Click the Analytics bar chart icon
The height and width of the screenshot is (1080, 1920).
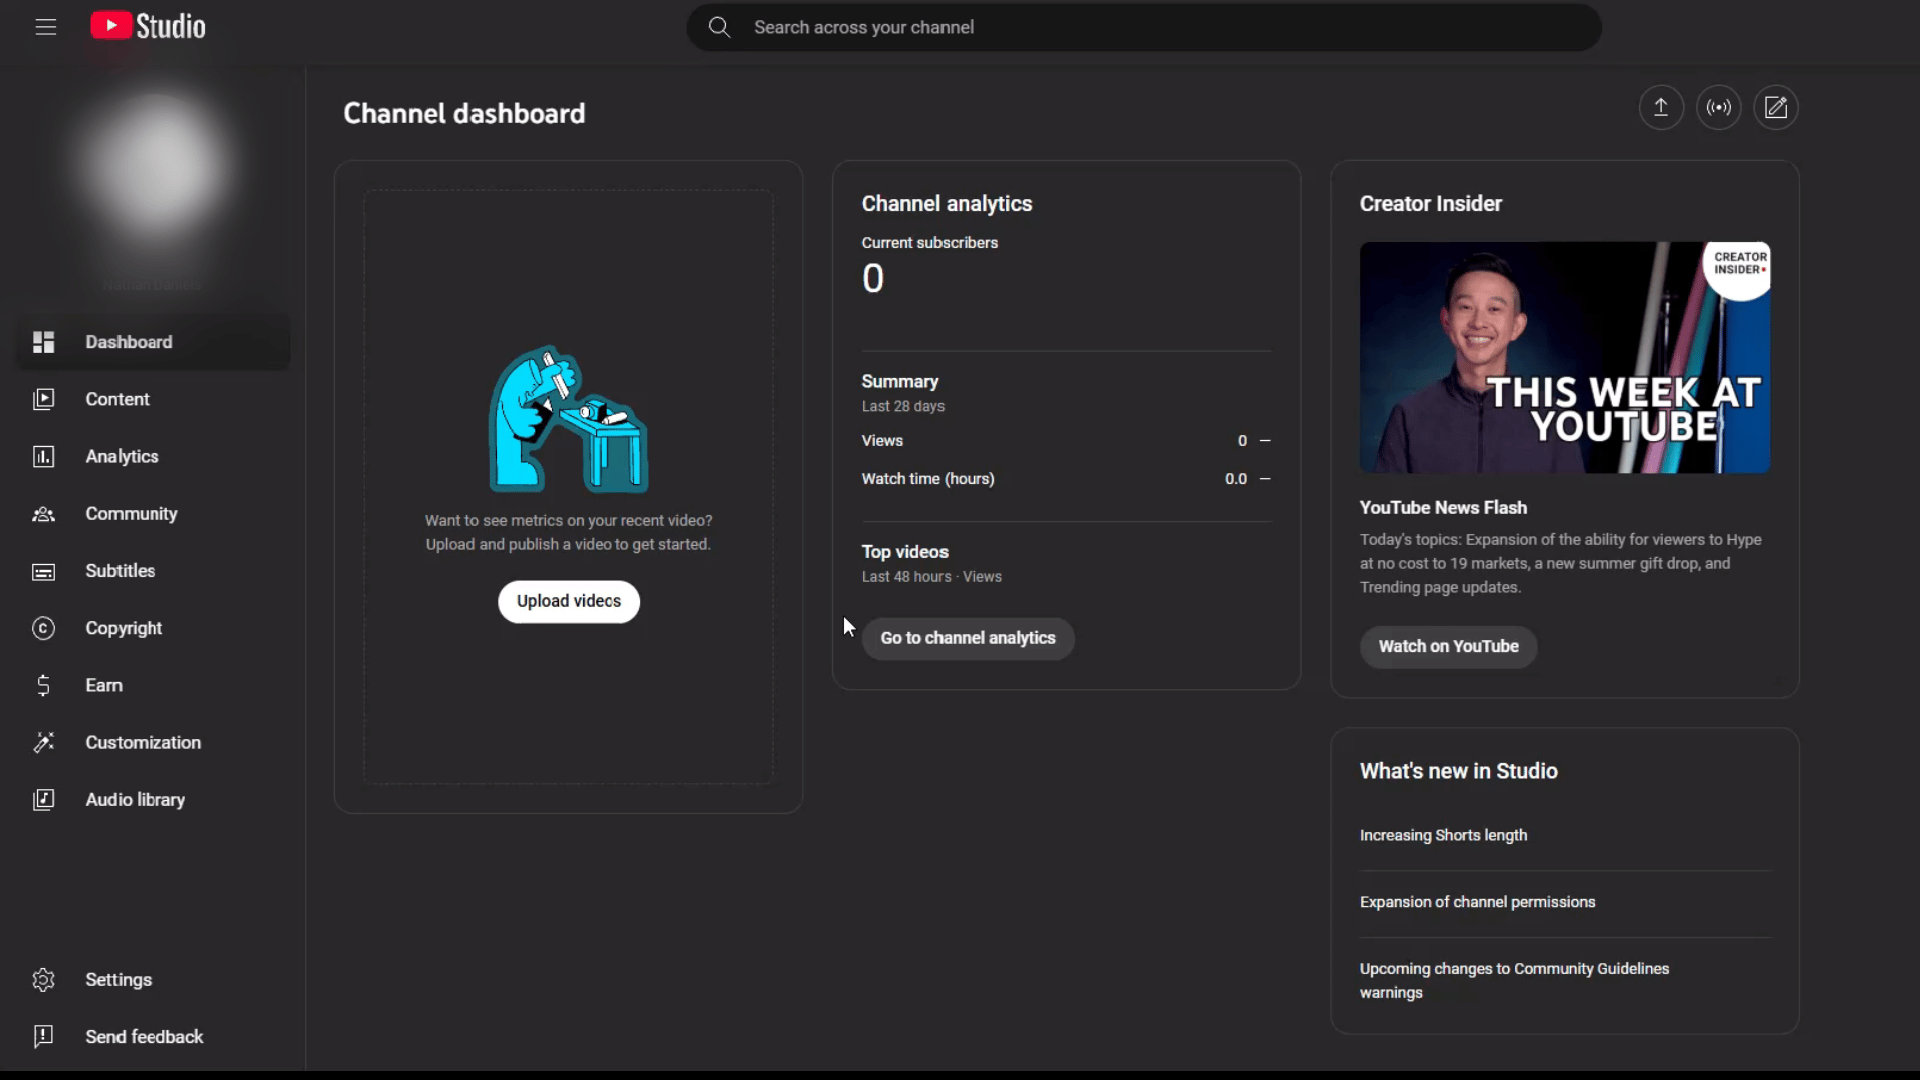pyautogui.click(x=43, y=456)
